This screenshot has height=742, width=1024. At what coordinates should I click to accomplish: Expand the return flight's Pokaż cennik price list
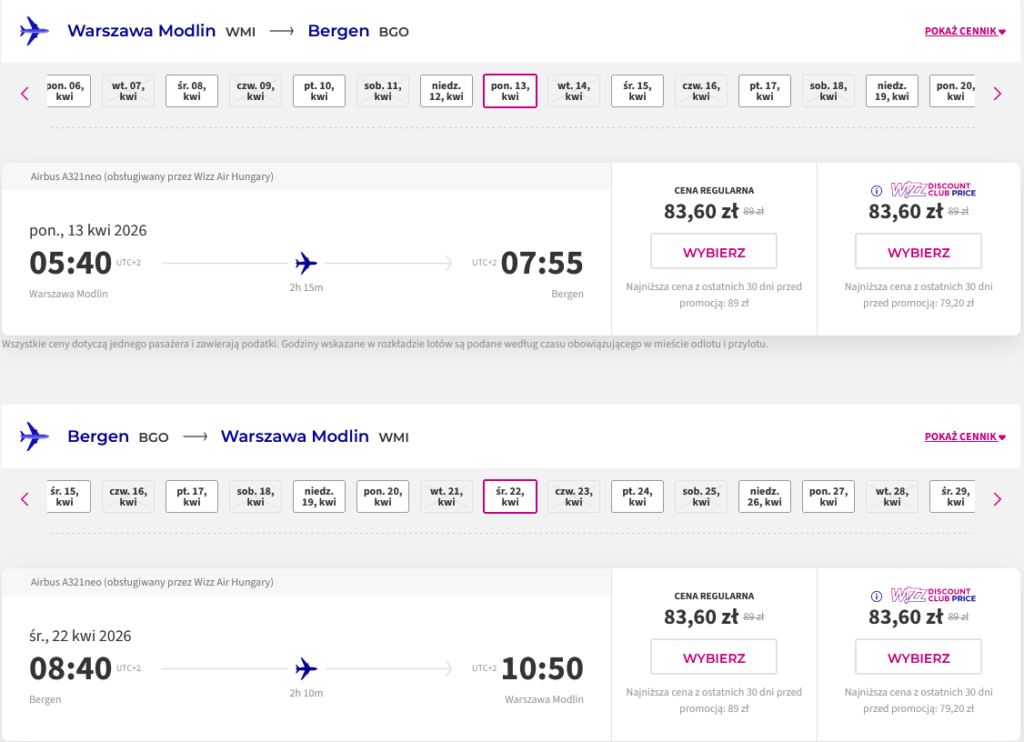point(965,437)
